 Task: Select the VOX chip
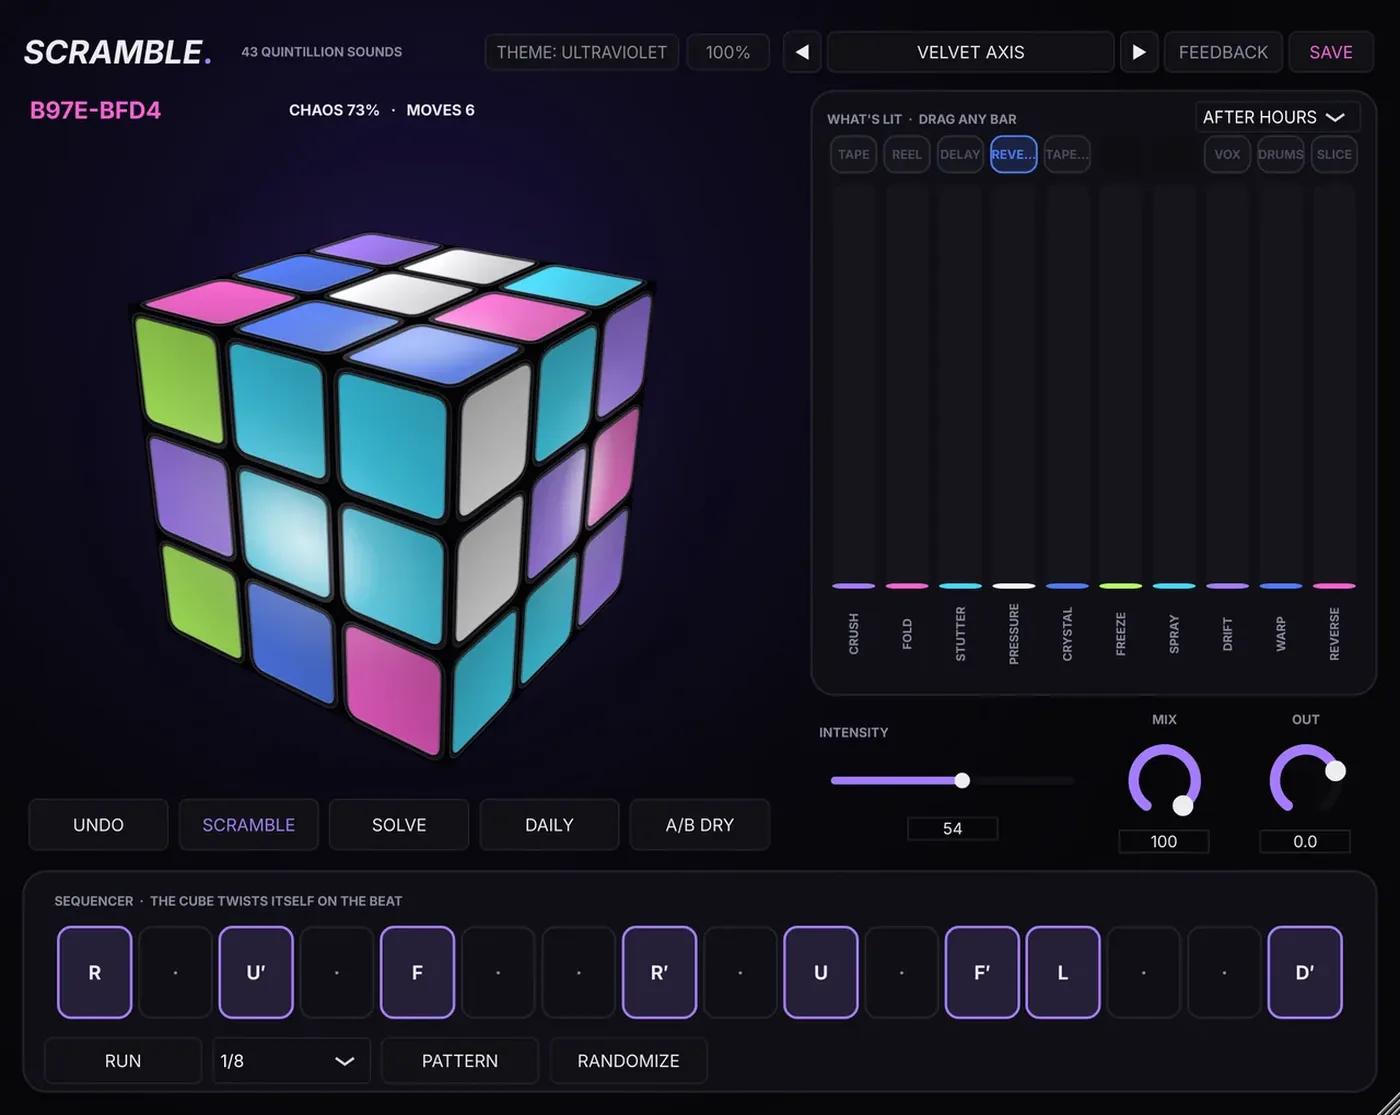pyautogui.click(x=1227, y=154)
